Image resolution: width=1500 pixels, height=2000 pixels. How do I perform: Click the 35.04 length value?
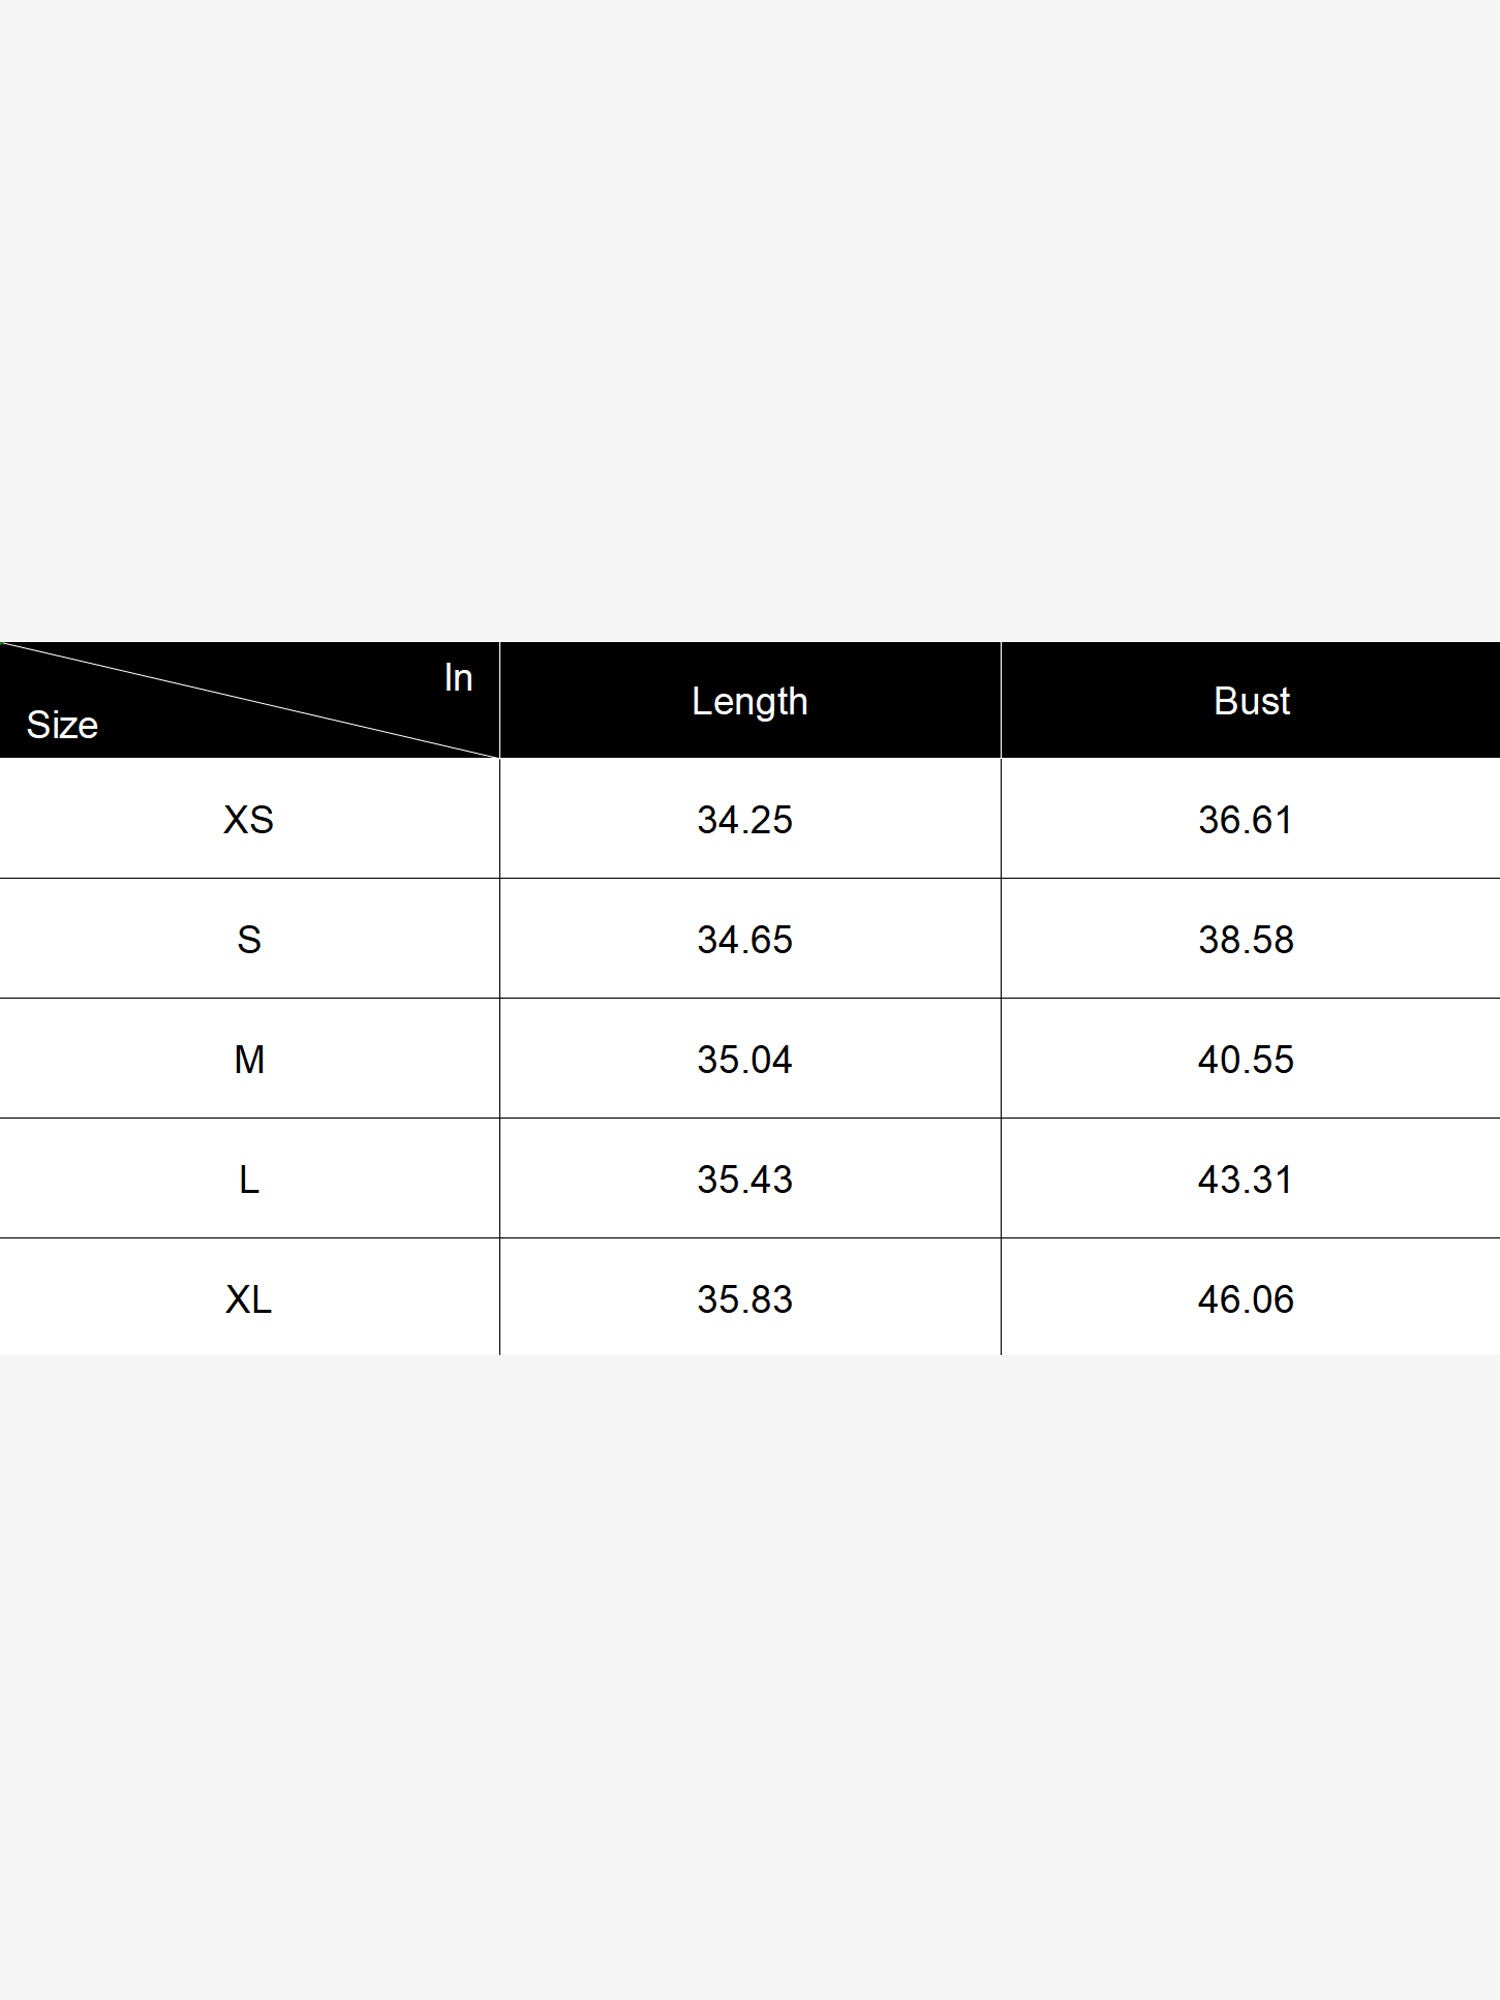point(745,1060)
